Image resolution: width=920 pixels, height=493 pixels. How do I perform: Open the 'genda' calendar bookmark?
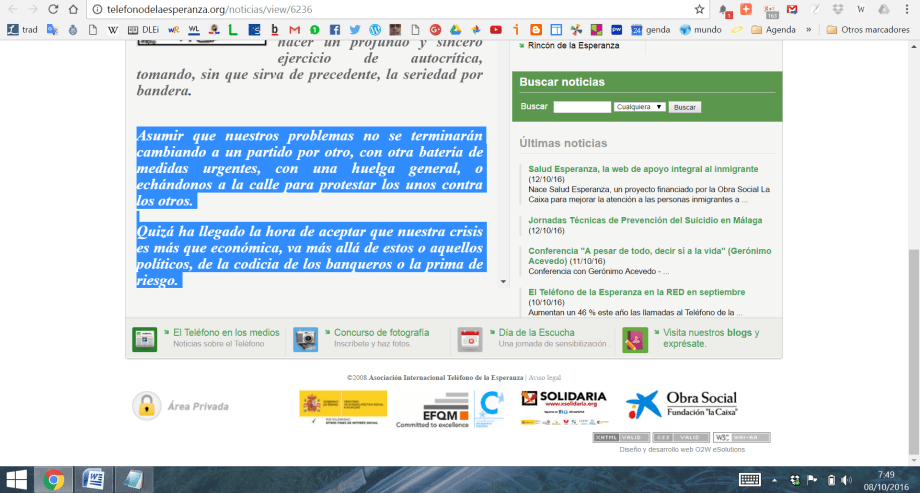pos(651,29)
